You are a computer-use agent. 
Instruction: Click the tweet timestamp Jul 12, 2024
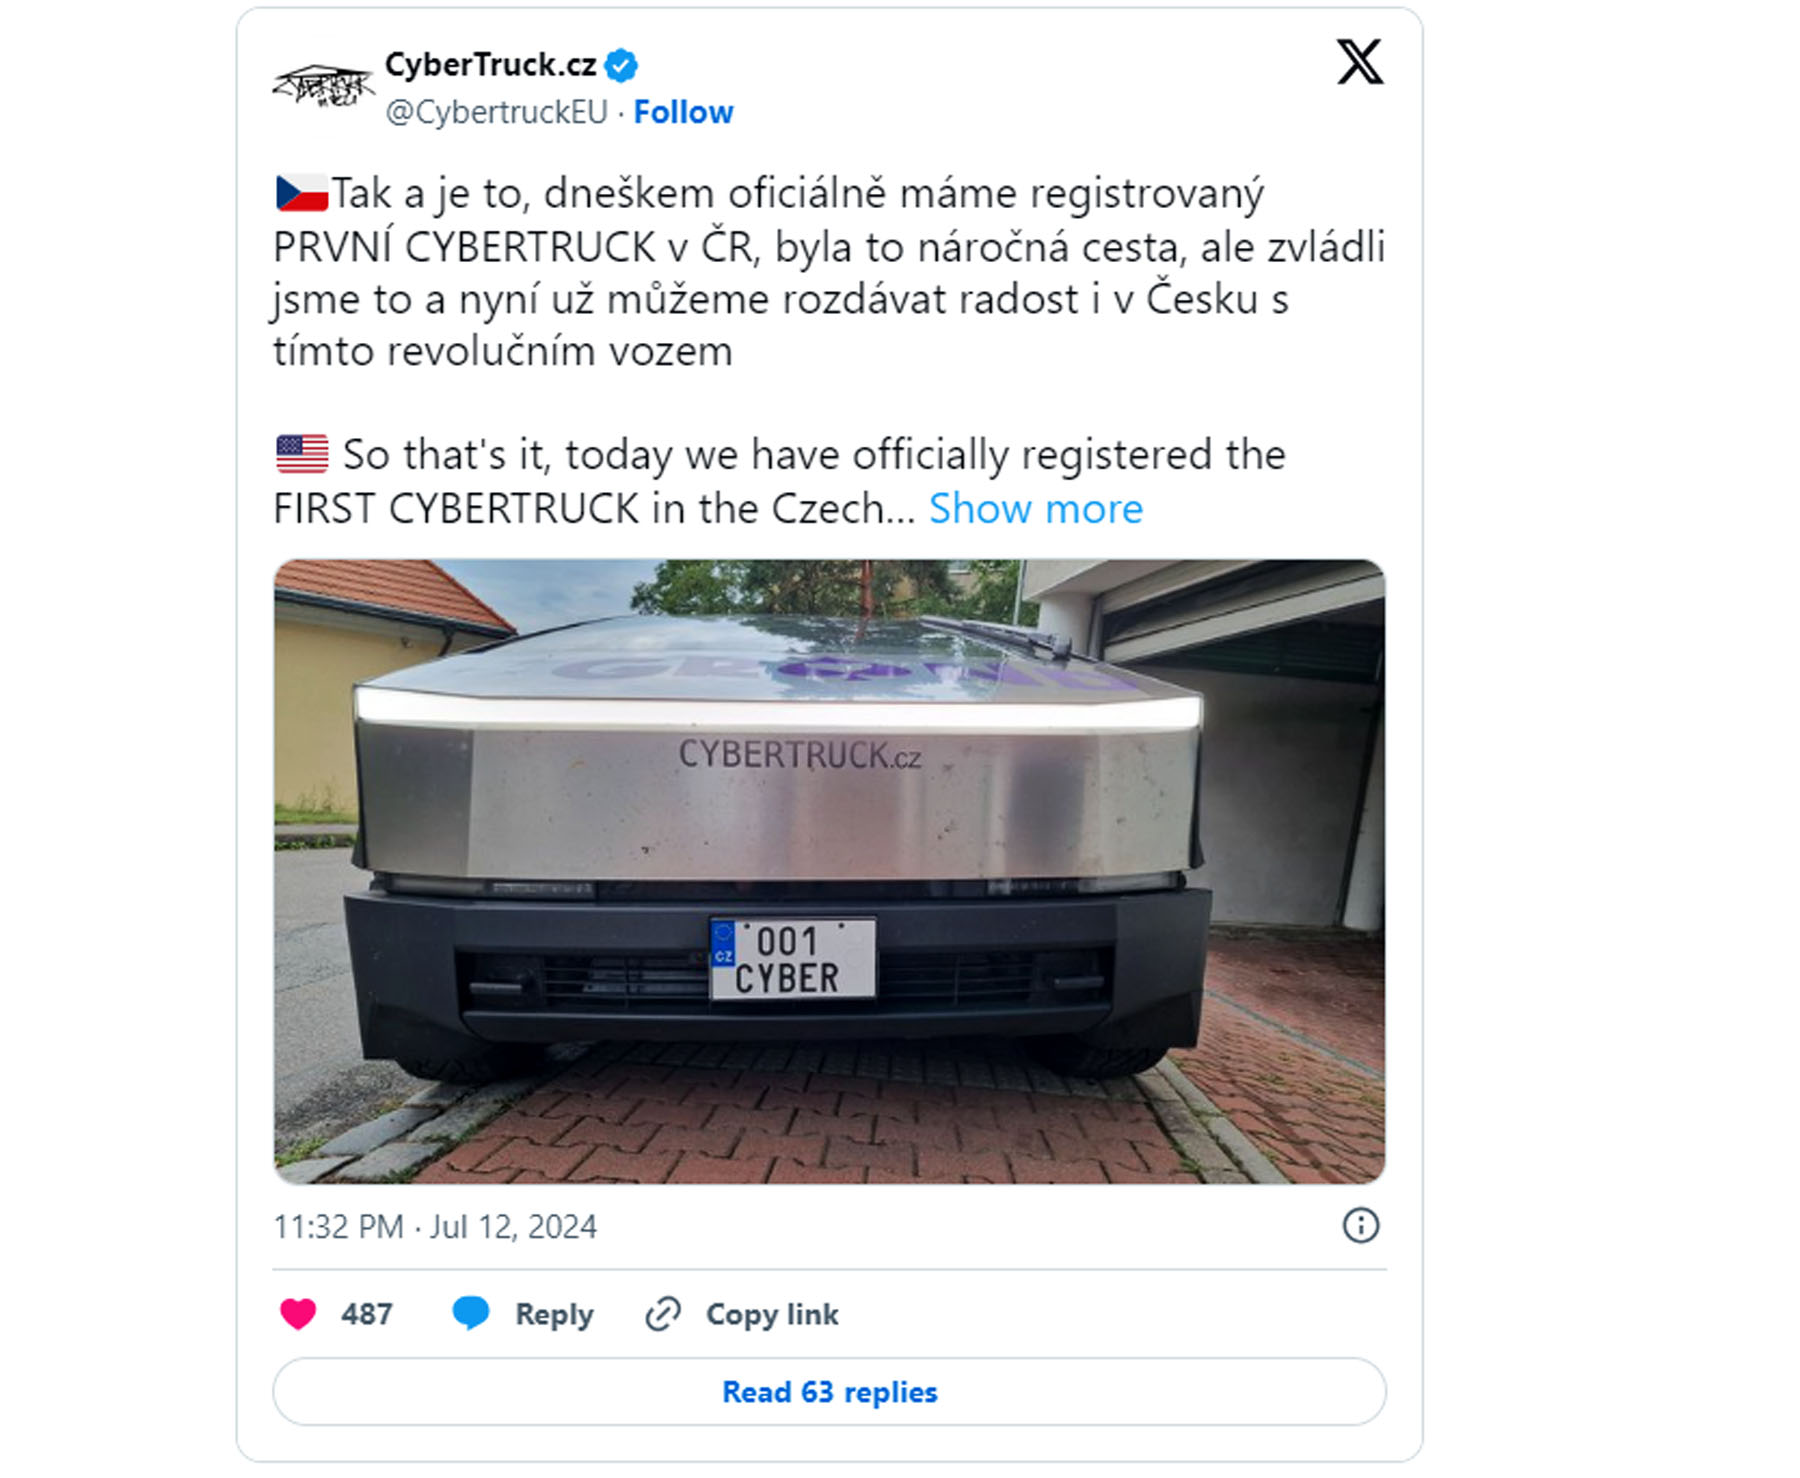[x=435, y=1227]
